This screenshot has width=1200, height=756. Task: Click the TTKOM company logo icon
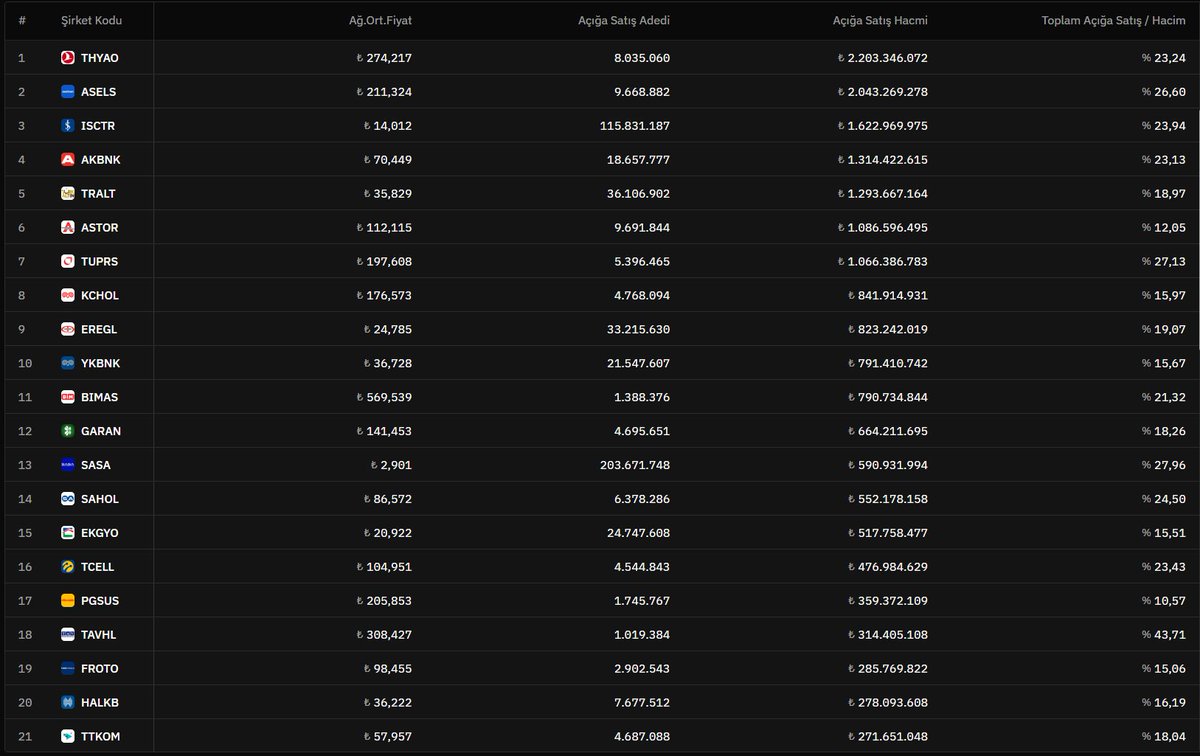pos(68,737)
